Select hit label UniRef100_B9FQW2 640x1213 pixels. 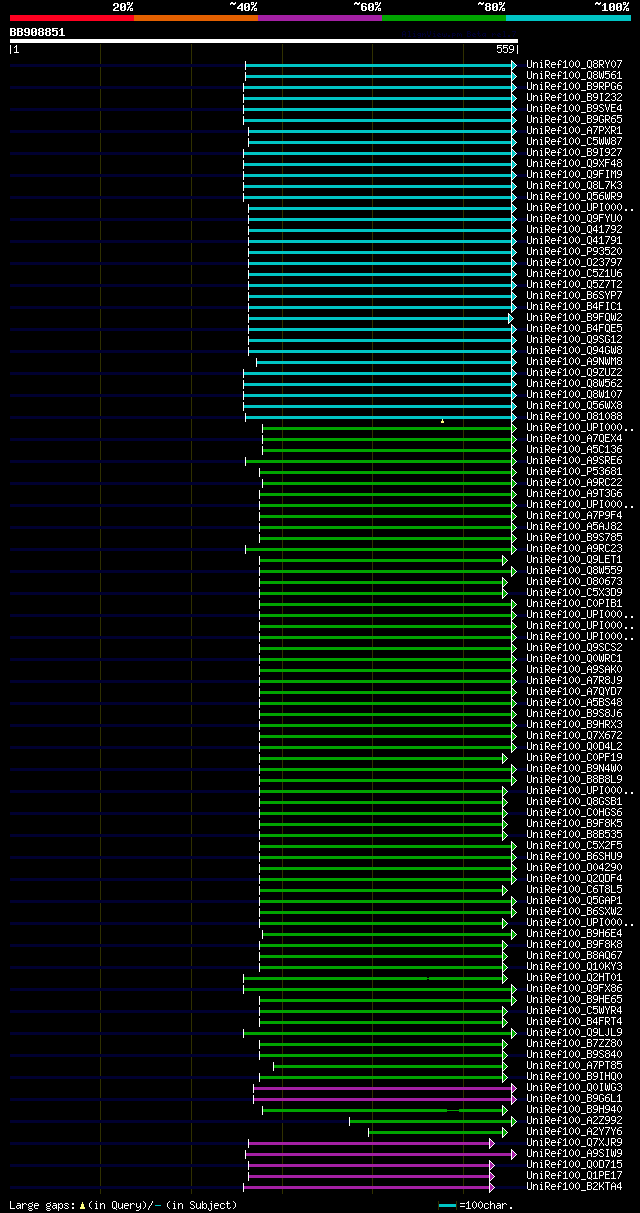[x=574, y=317]
